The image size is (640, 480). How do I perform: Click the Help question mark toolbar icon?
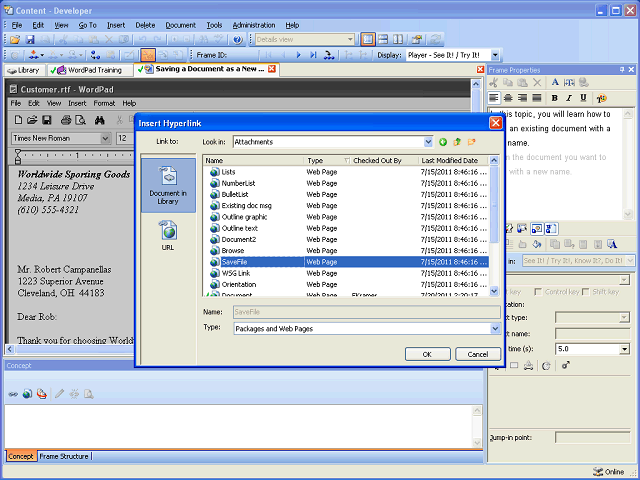237,39
